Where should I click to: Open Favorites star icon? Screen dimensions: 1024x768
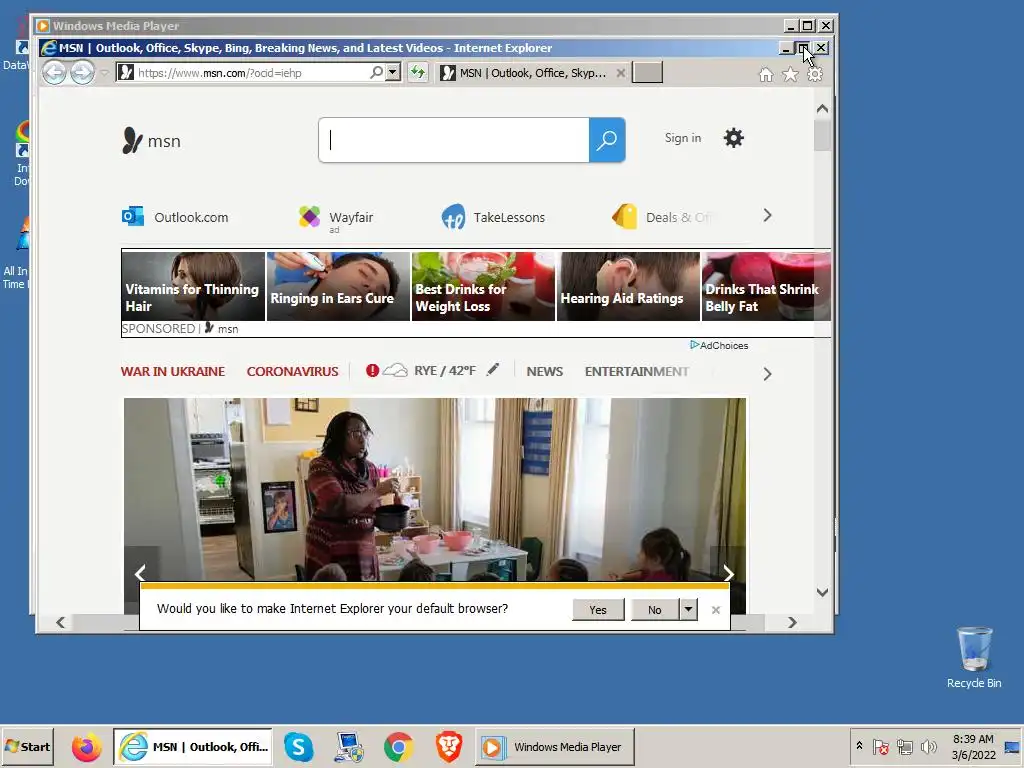point(790,74)
